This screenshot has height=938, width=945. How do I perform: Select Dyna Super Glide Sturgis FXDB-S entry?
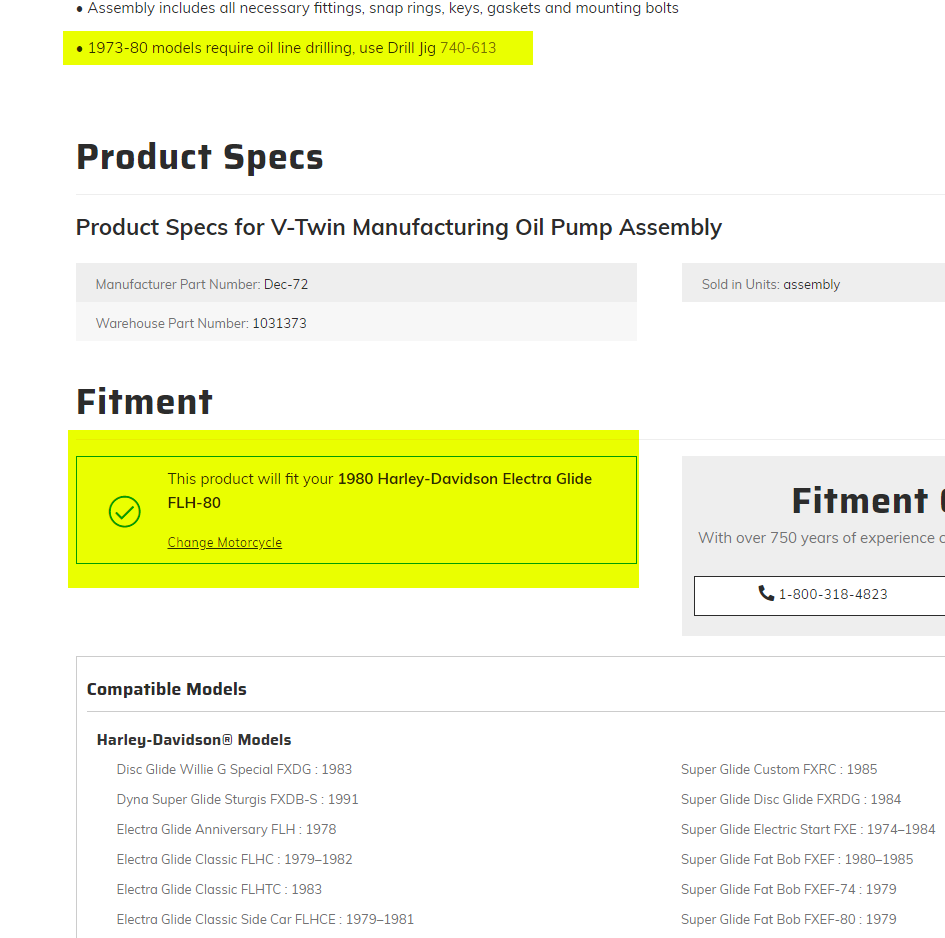point(237,799)
